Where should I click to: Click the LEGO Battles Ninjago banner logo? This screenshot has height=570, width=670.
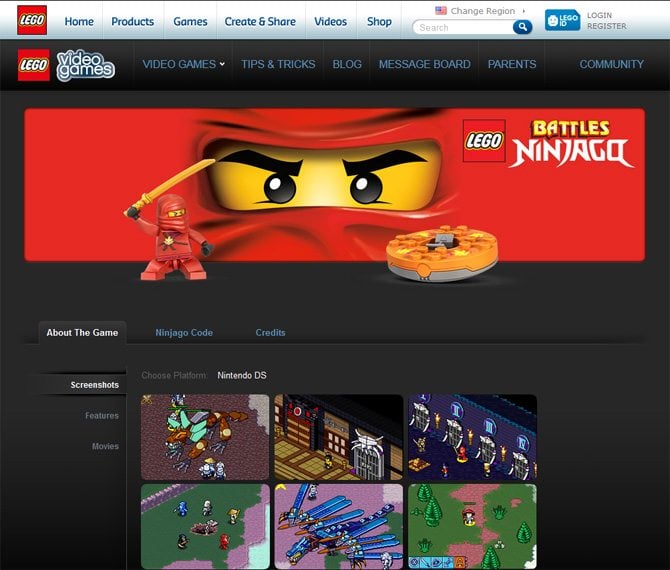point(549,143)
